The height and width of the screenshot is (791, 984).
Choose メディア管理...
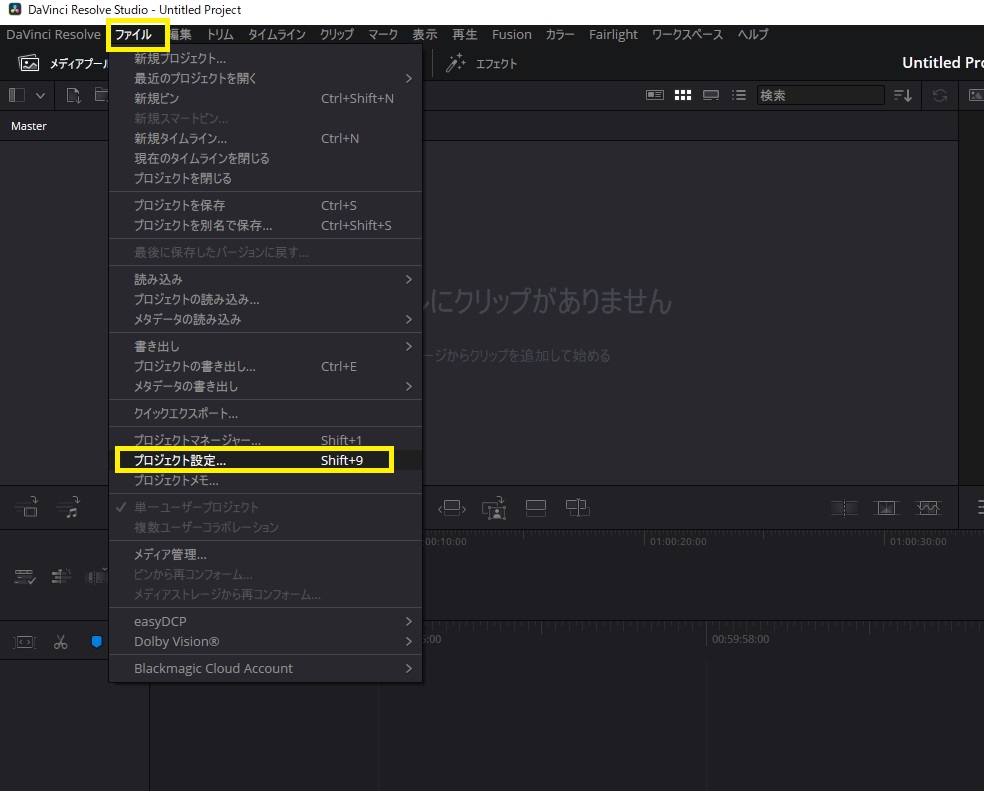coord(265,554)
